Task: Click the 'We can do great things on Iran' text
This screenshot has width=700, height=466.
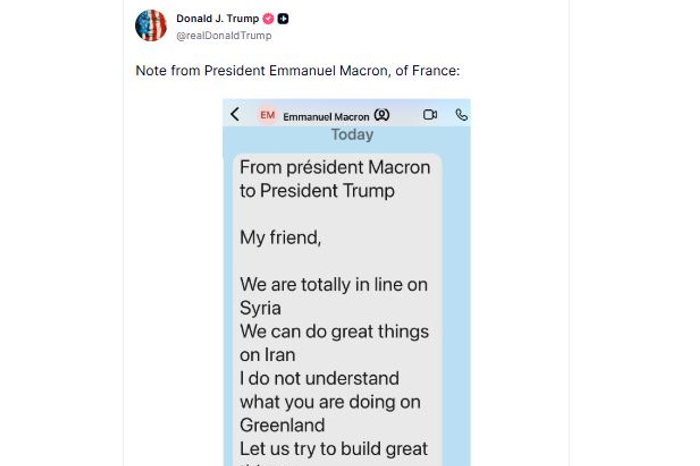Action: pos(333,343)
